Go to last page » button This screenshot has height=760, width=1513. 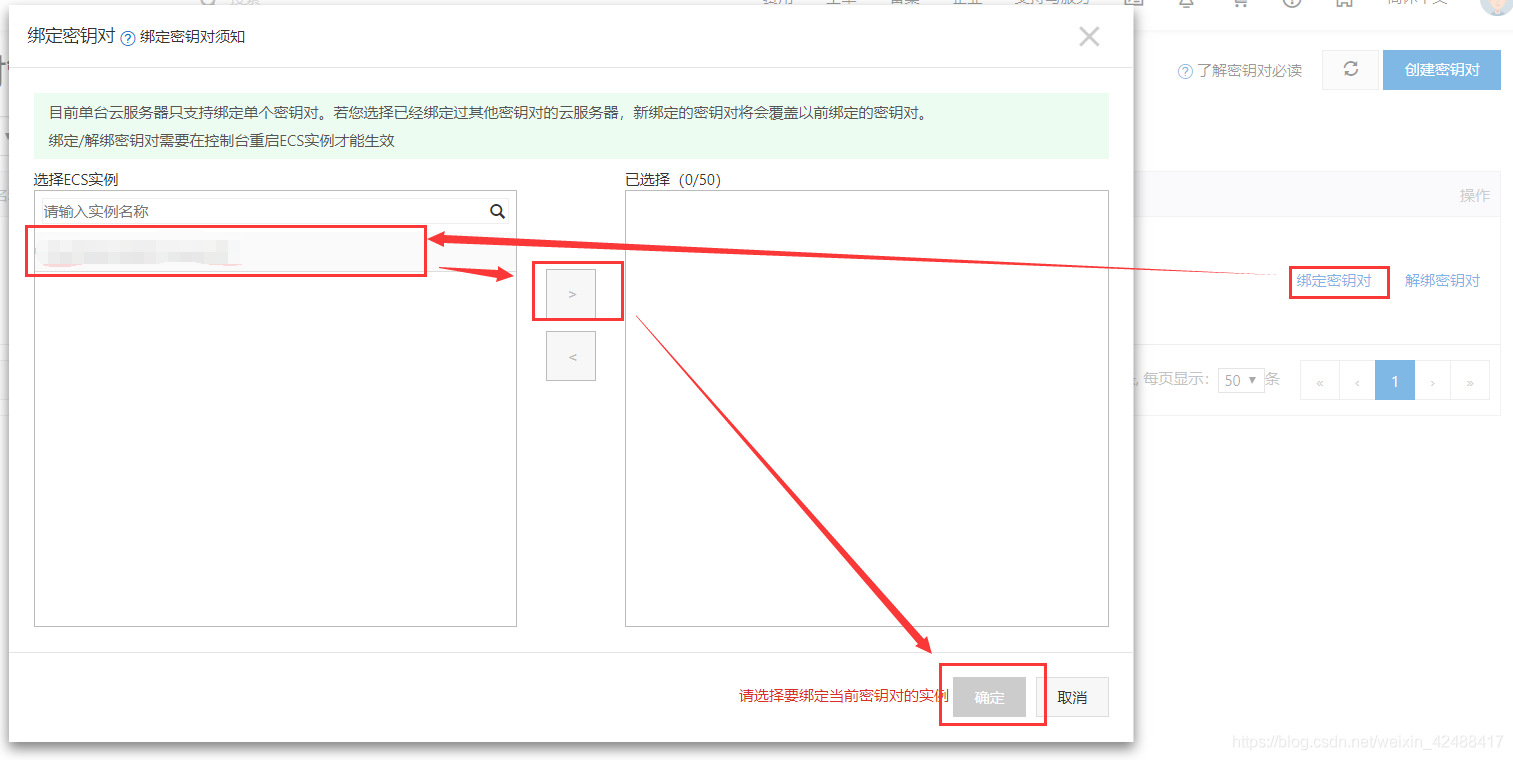click(x=1470, y=381)
